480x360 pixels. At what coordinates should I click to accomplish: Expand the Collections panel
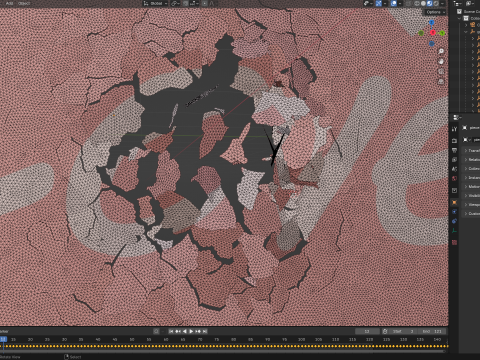click(471, 169)
